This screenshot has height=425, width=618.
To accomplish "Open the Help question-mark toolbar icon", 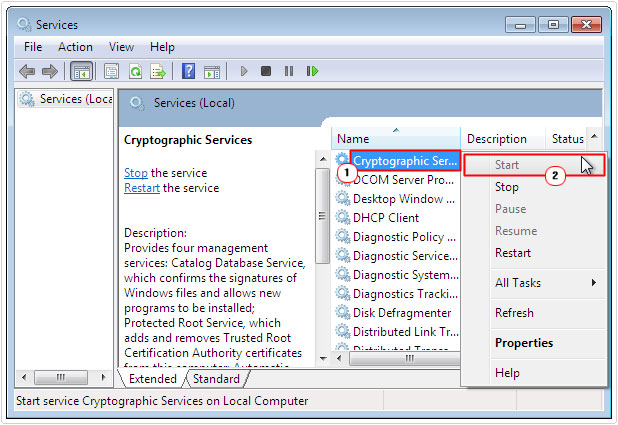I will [x=188, y=71].
